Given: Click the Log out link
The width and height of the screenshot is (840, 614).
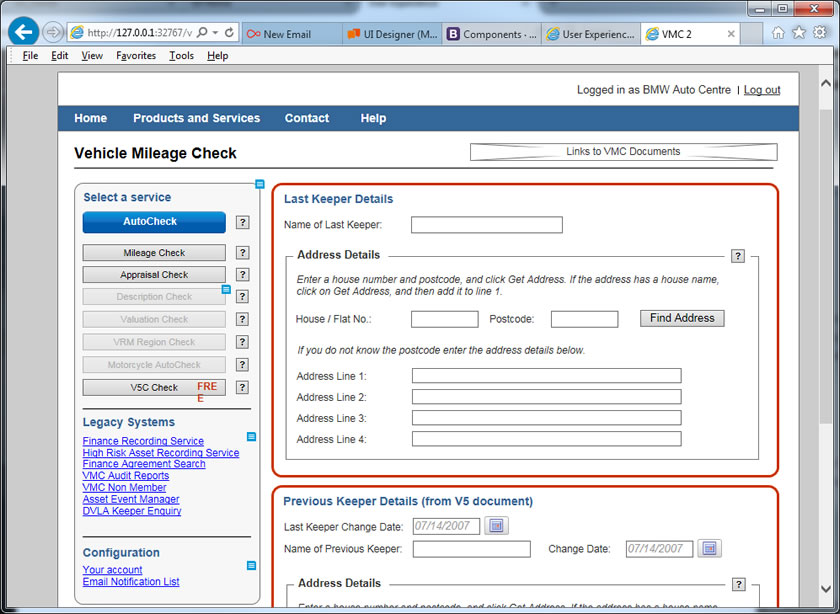Looking at the screenshot, I should point(762,90).
